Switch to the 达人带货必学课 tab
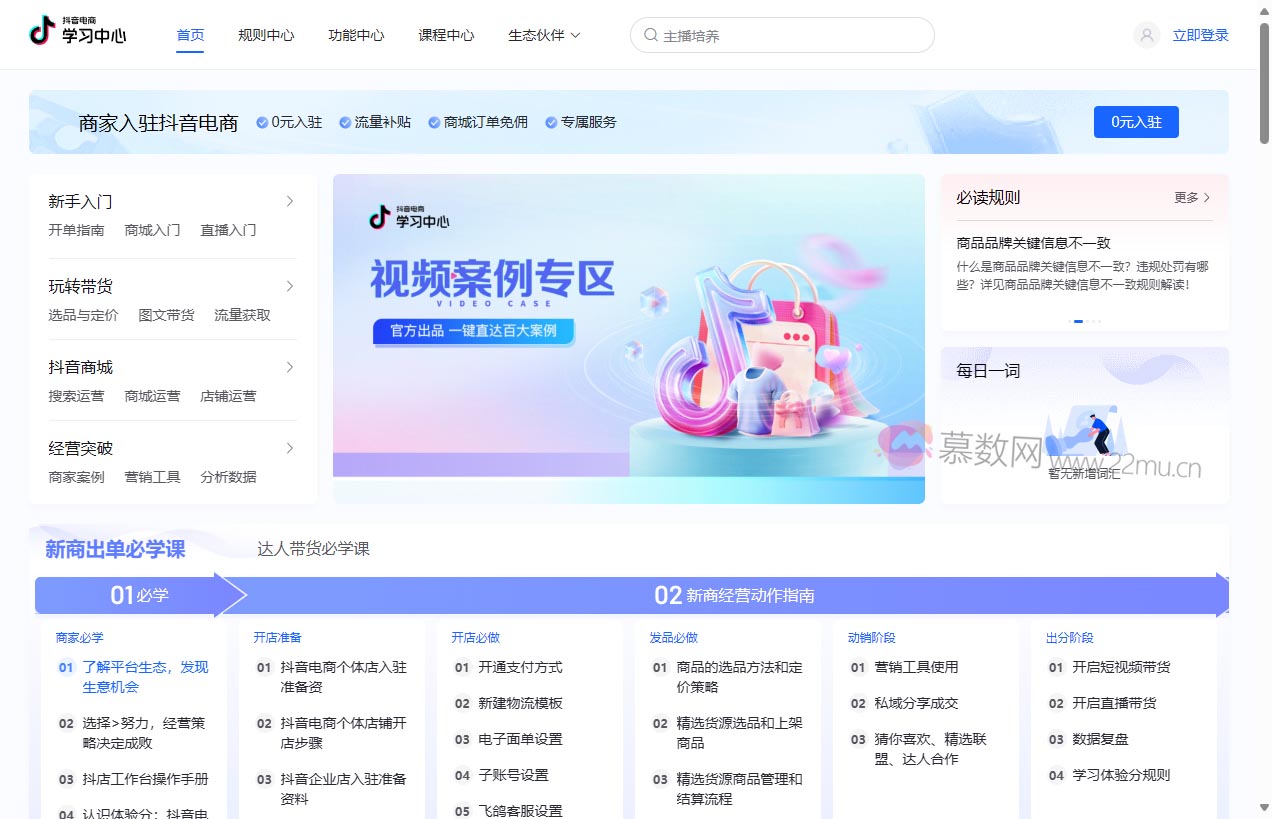This screenshot has height=819, width=1272. coord(314,549)
